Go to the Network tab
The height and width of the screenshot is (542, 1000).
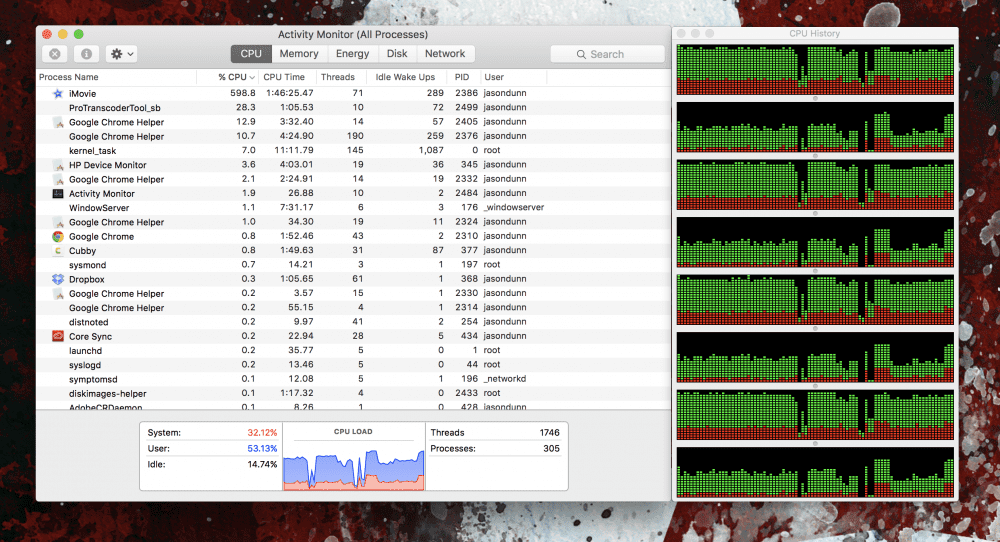445,54
